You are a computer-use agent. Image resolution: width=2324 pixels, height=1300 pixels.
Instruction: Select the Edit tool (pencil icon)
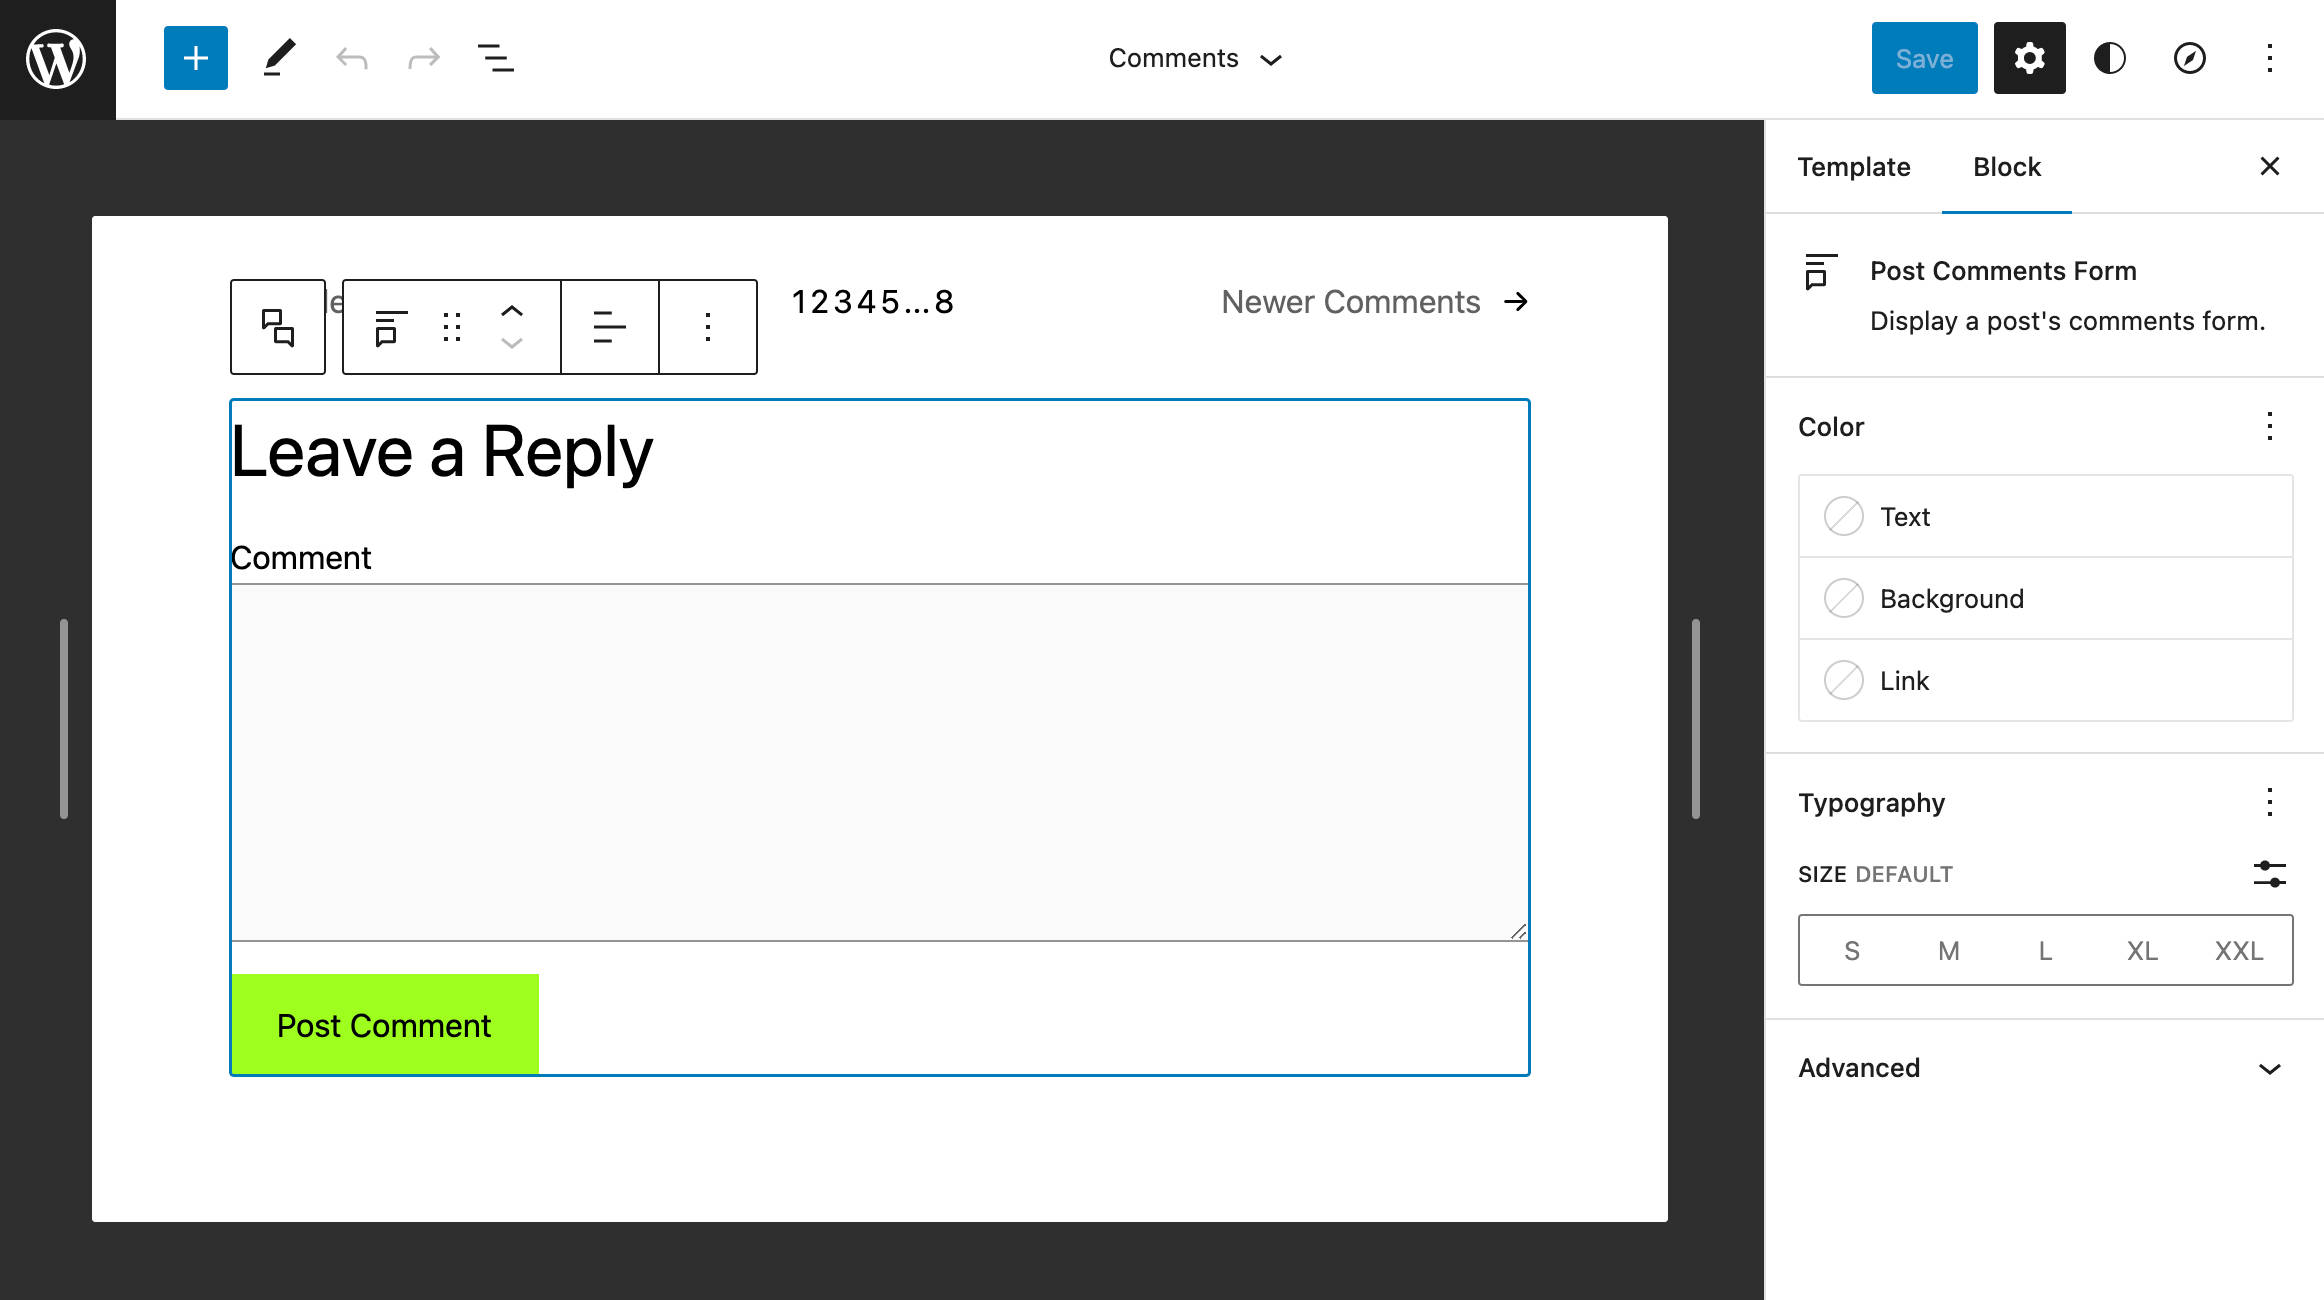pos(278,59)
